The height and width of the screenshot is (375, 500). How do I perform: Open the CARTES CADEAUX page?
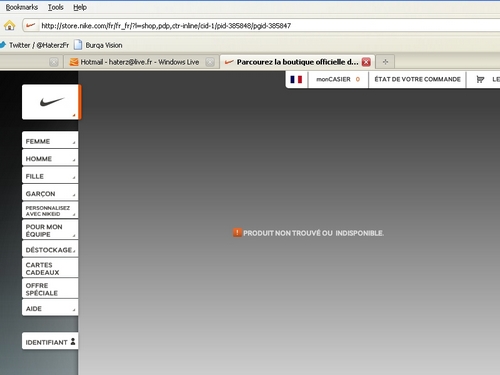pos(50,268)
